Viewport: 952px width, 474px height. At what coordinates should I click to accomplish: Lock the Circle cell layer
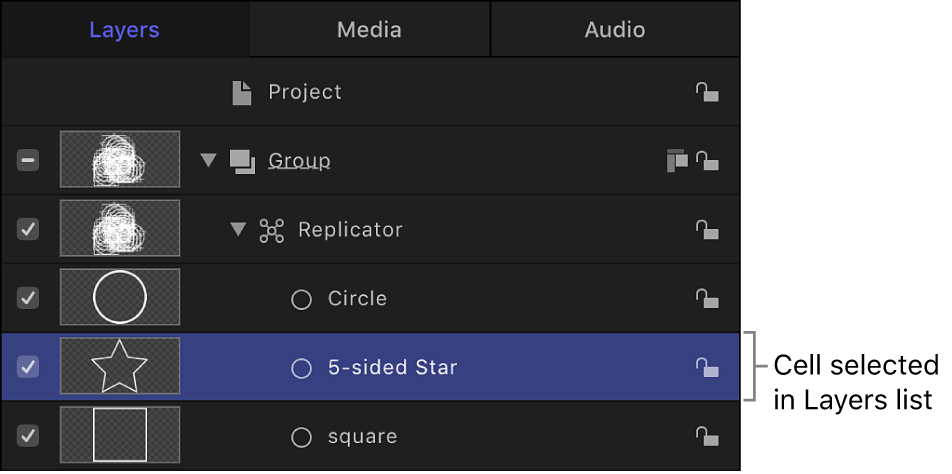707,299
